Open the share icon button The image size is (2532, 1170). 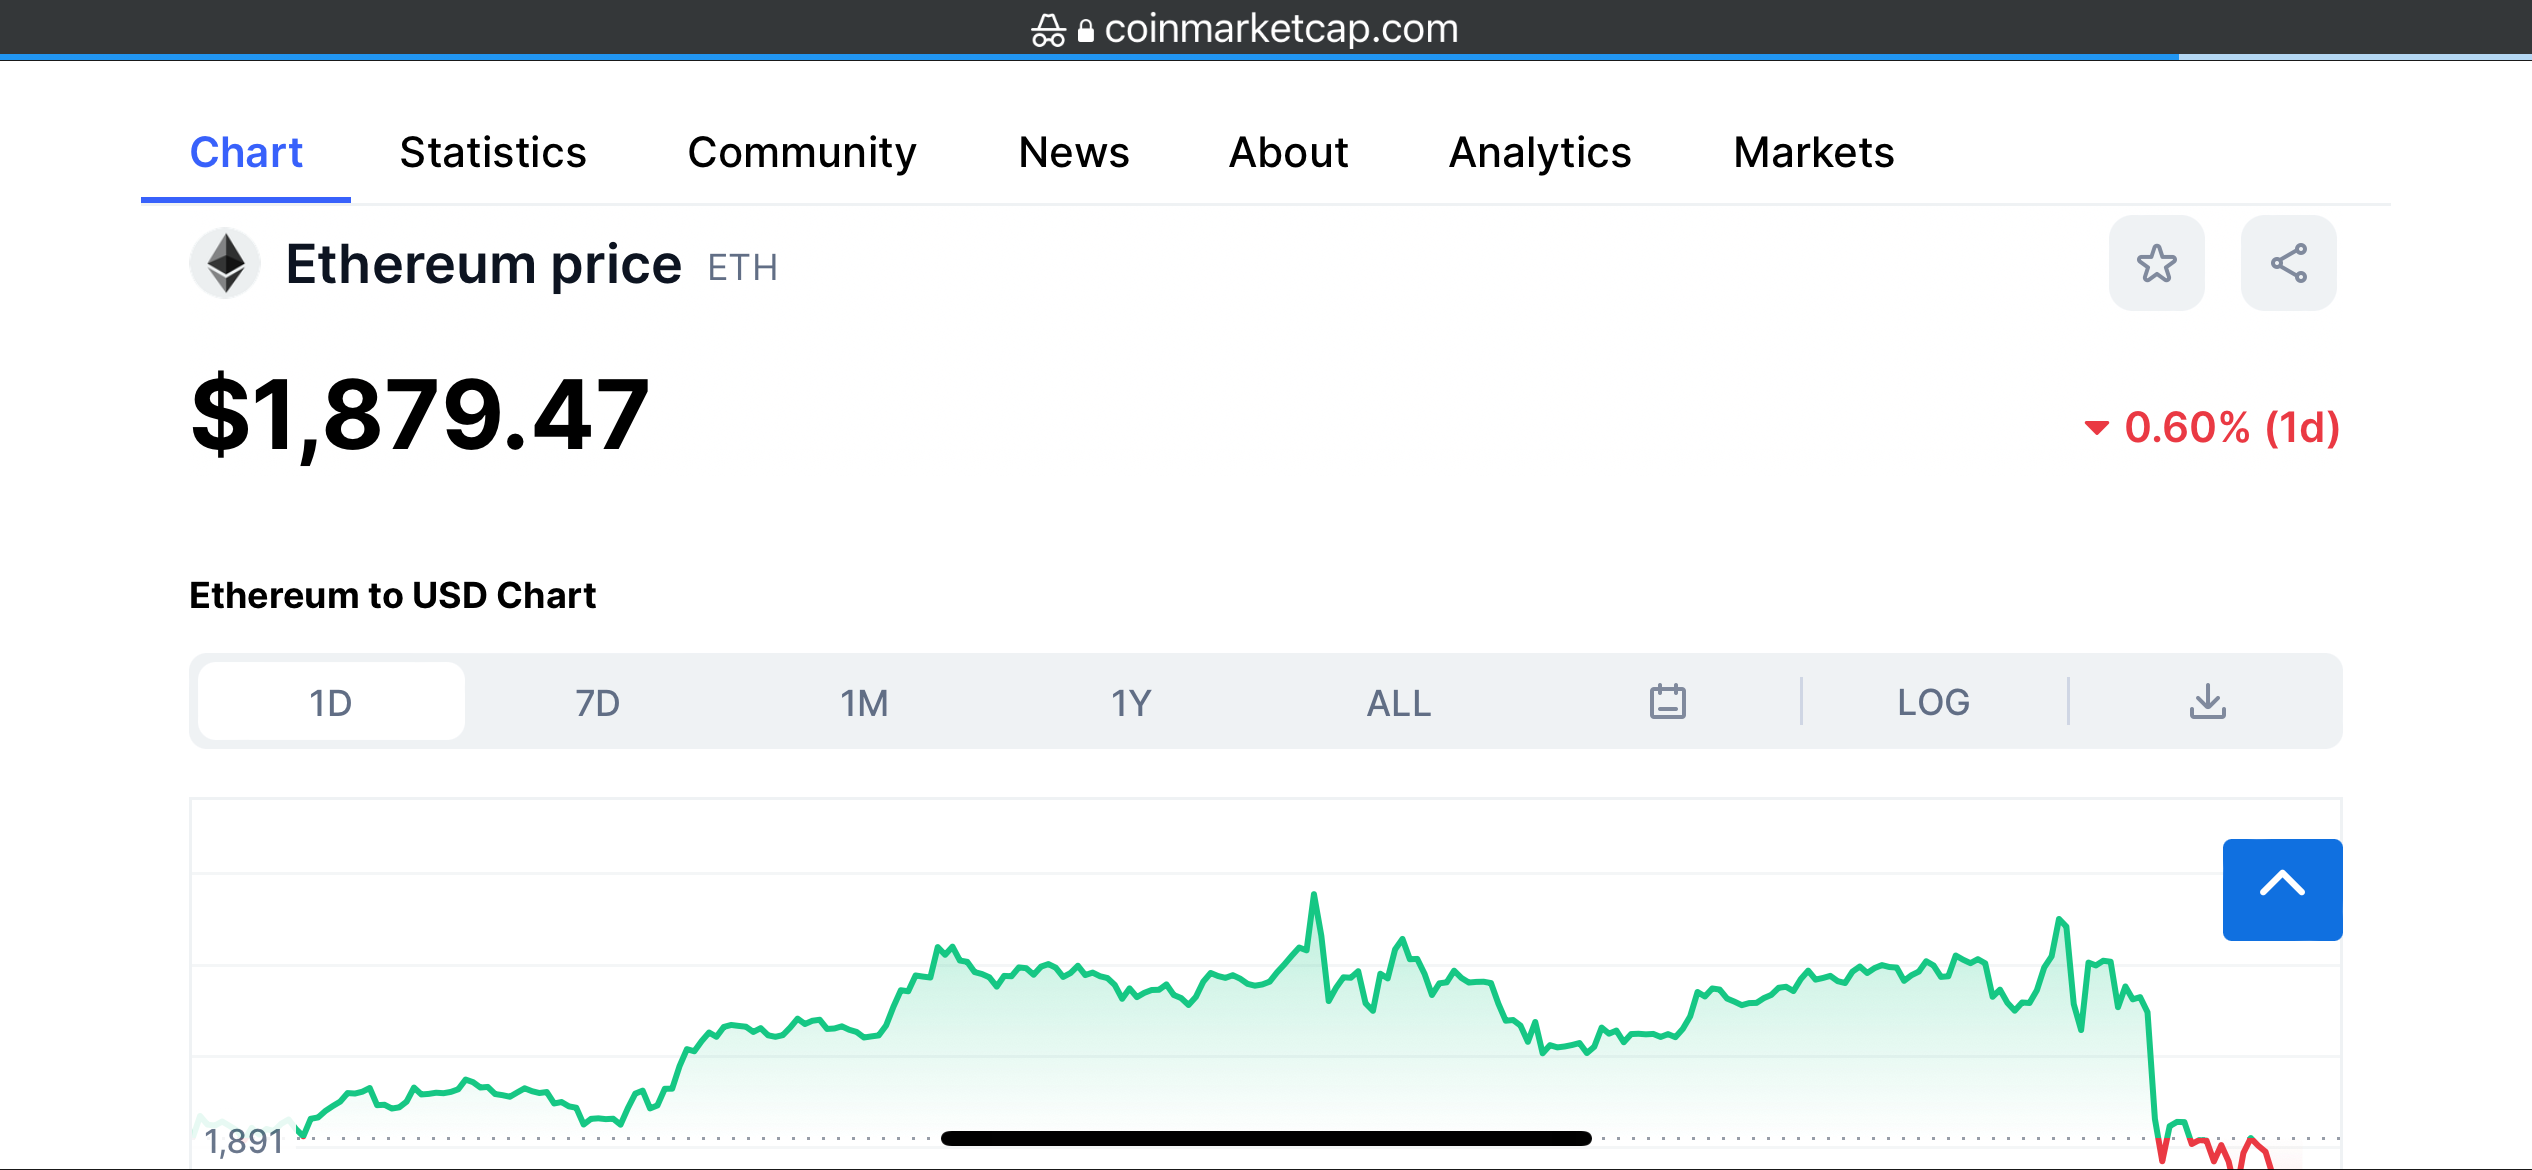[x=2288, y=264]
